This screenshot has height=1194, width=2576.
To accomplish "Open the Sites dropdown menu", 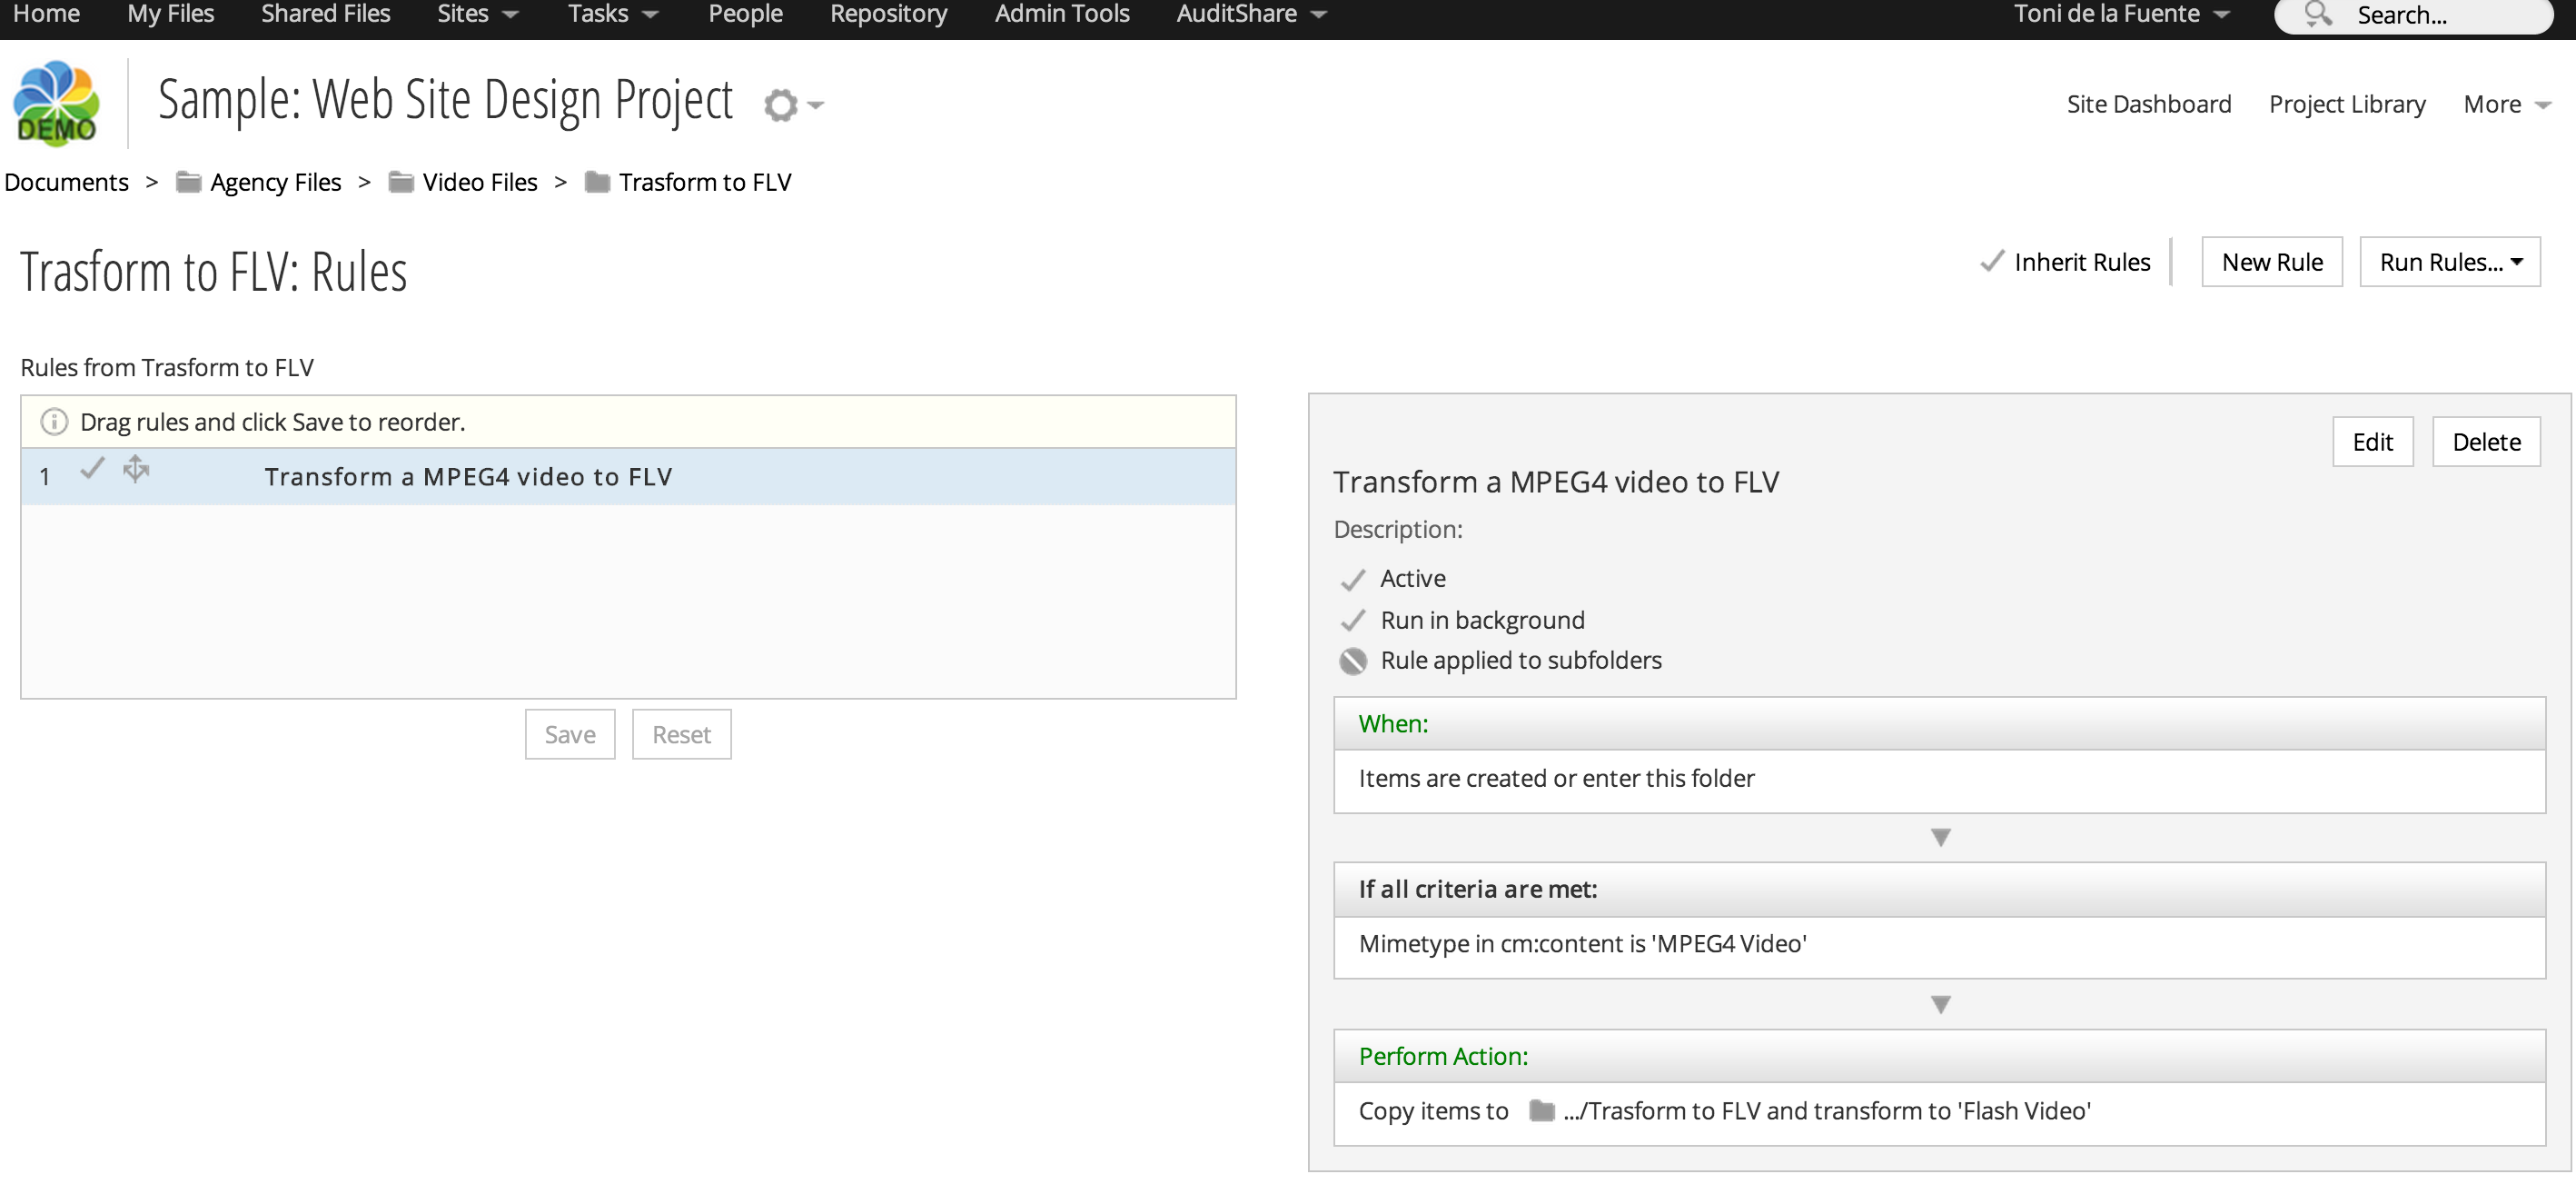I will pos(478,14).
